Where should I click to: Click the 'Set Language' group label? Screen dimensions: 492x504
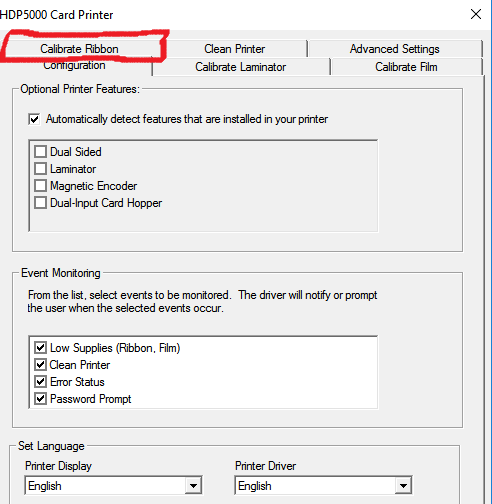coord(51,446)
